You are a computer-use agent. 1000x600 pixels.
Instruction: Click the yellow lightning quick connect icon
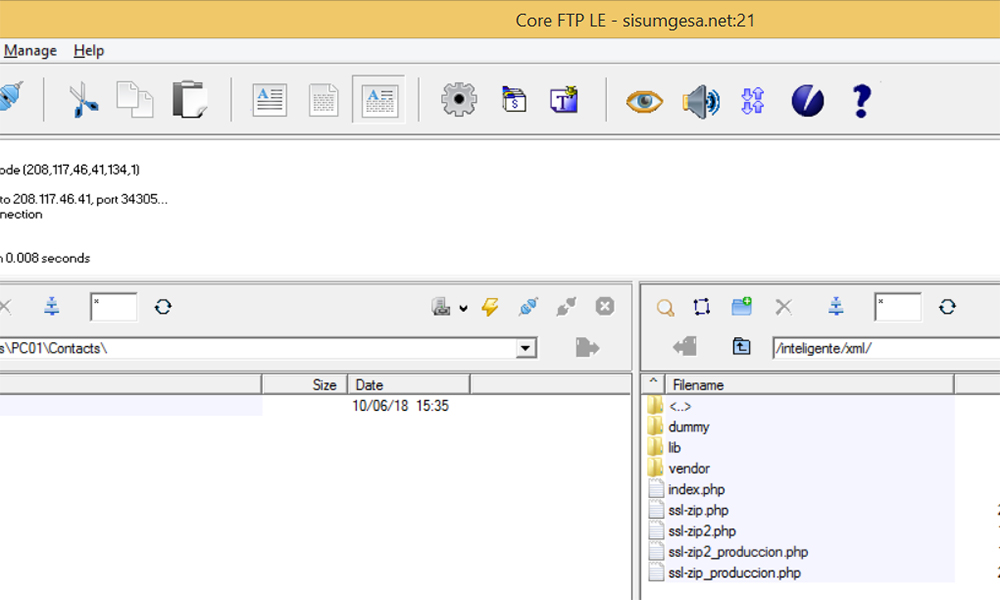490,307
